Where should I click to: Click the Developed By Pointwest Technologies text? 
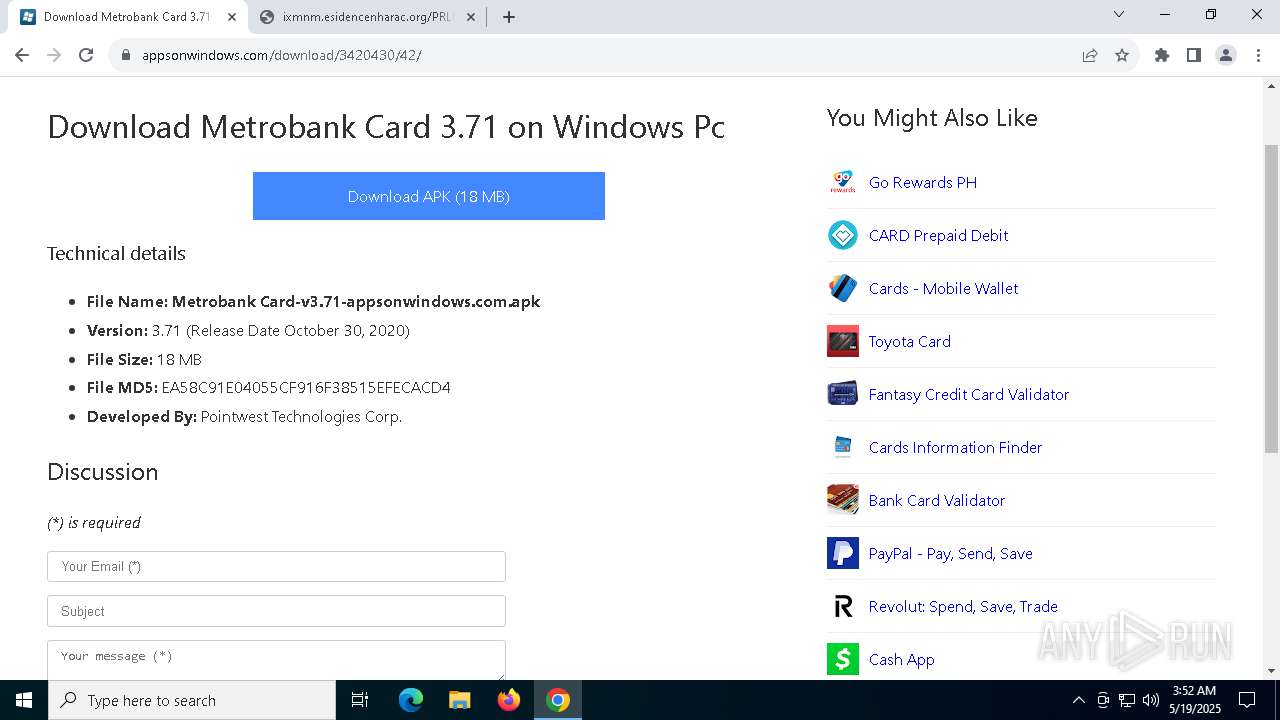[244, 416]
